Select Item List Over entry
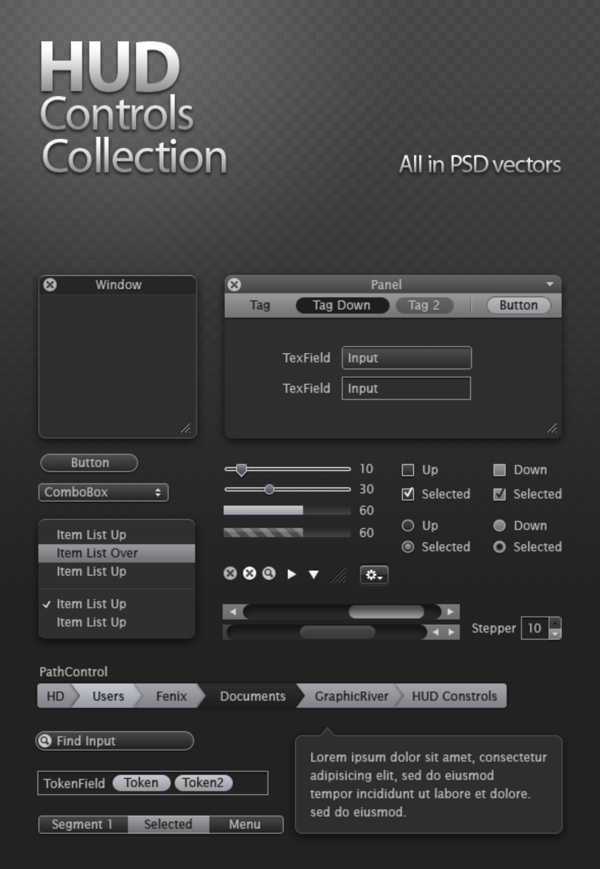The width and height of the screenshot is (600, 869). click(x=116, y=553)
